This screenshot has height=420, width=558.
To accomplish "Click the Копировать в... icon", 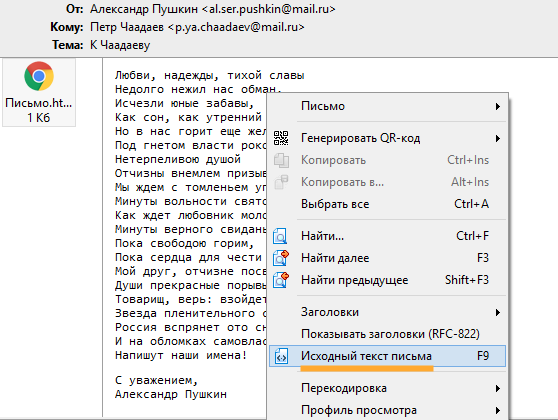I will (x=281, y=182).
